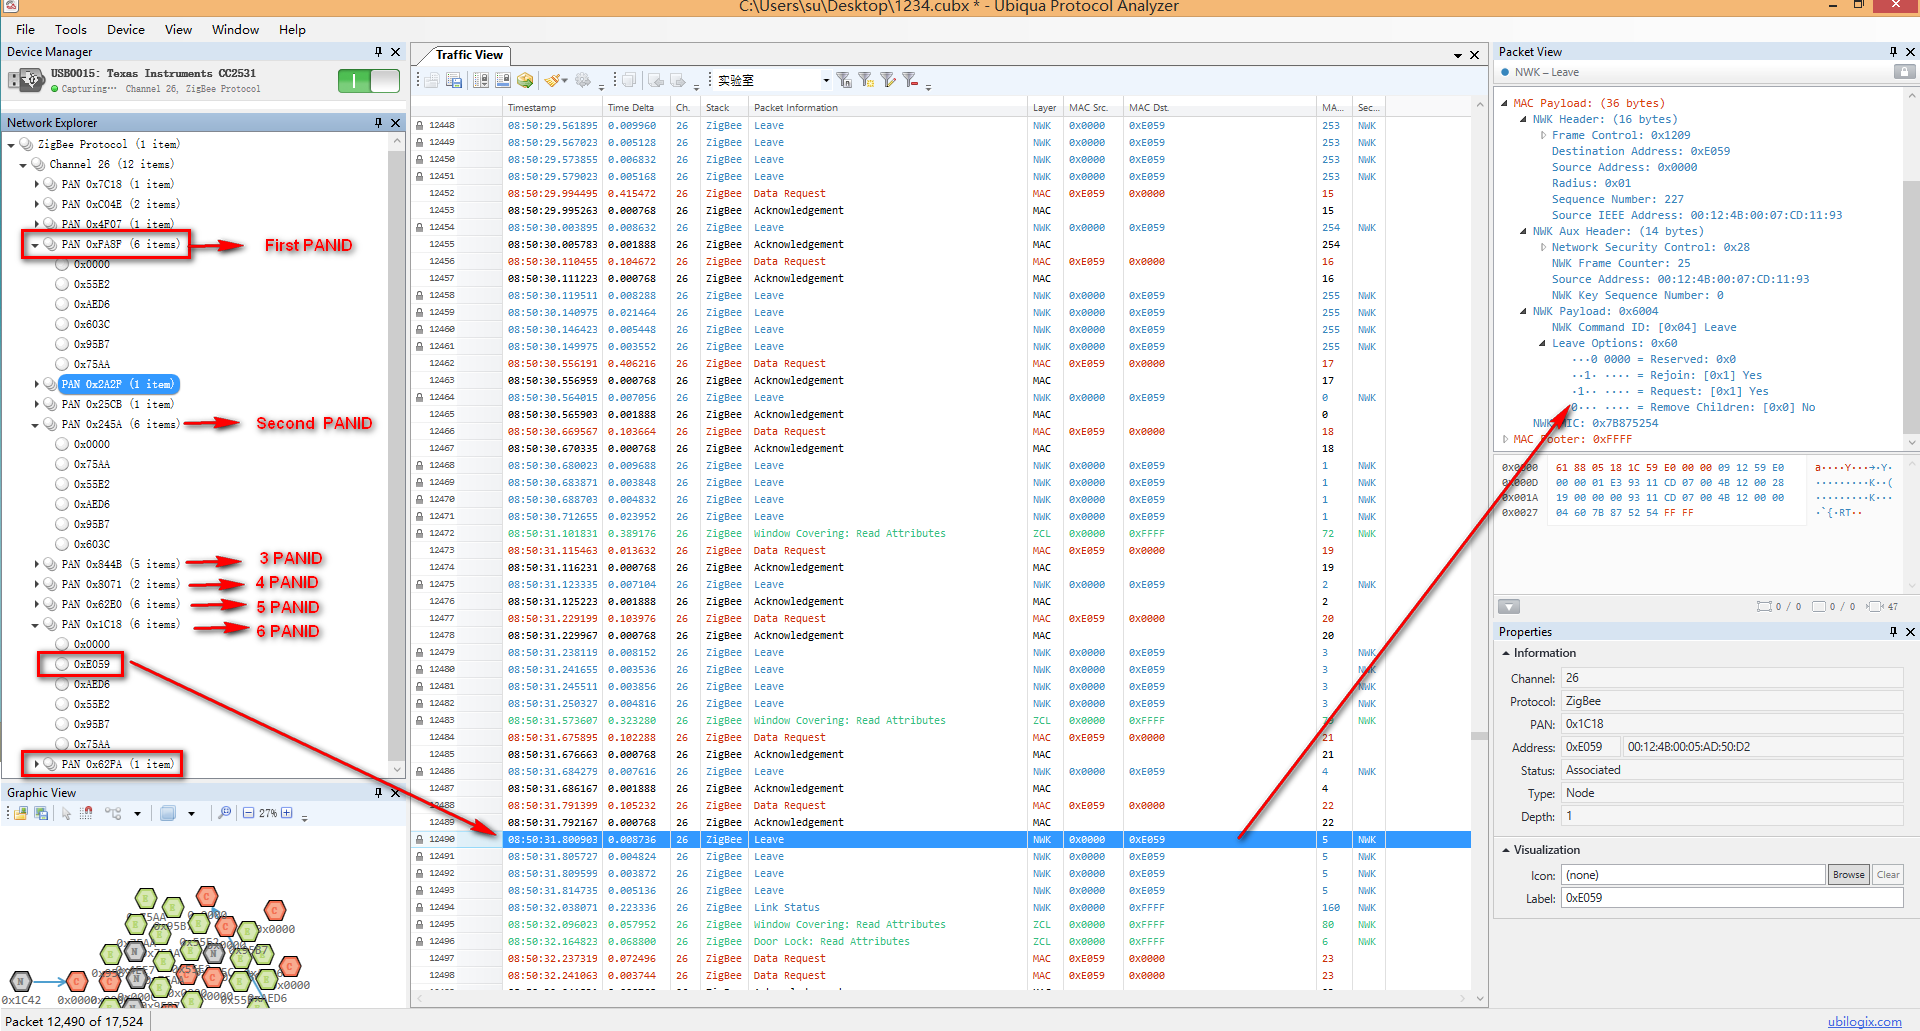Collapse the Visualization section in Properties

click(x=1505, y=850)
